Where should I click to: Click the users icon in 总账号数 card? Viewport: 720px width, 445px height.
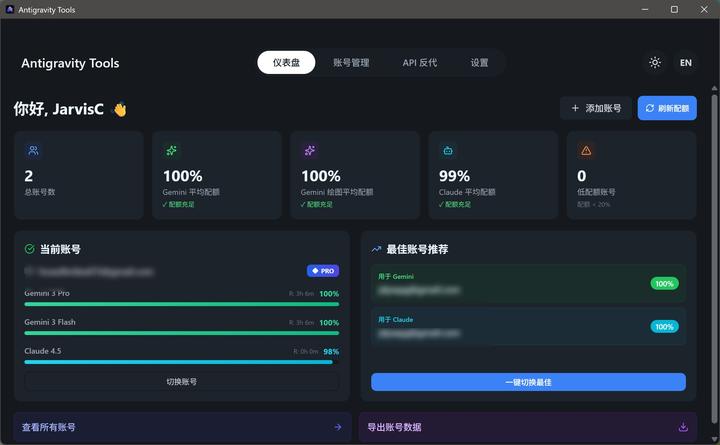tap(34, 150)
